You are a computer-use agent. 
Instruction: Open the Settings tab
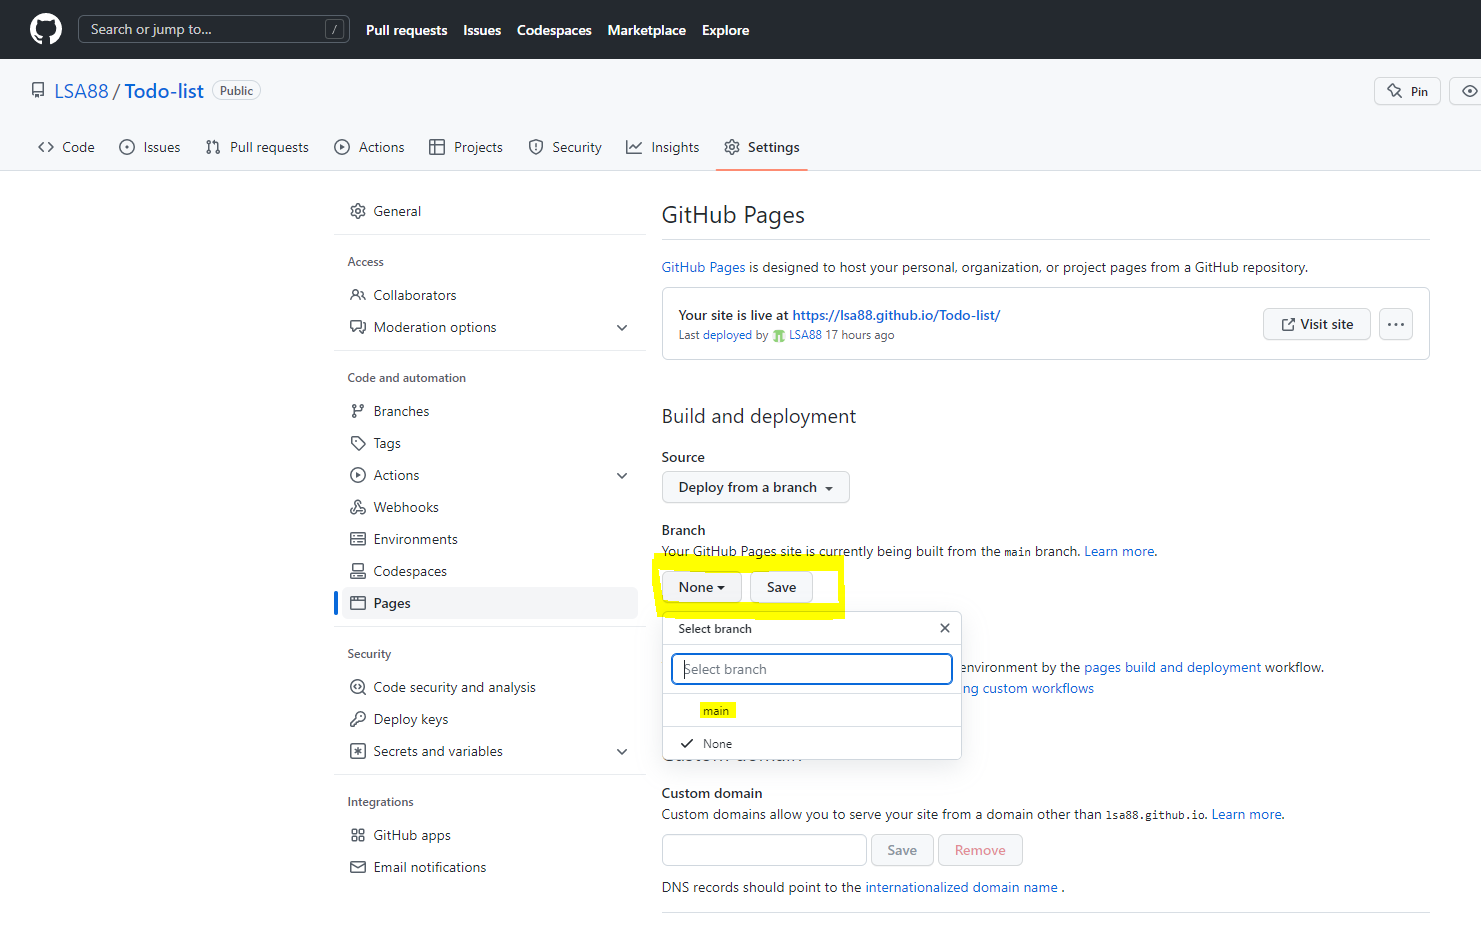point(762,147)
